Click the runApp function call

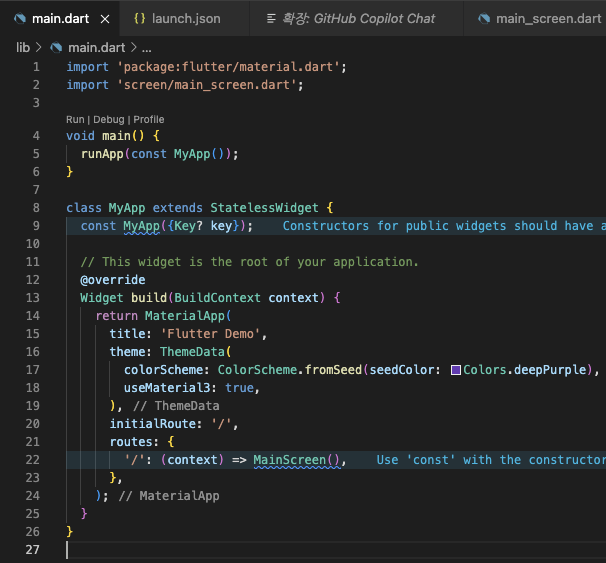[x=102, y=154]
